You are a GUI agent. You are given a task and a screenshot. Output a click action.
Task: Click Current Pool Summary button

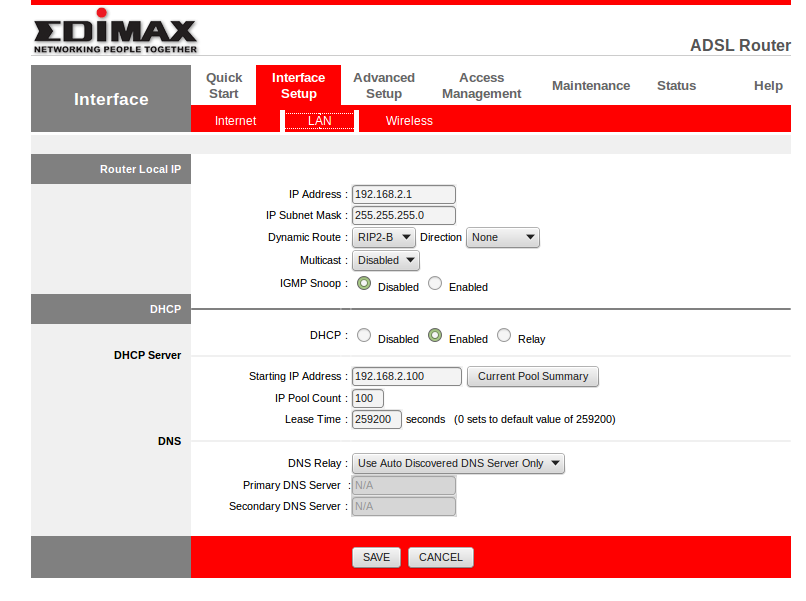pos(532,376)
